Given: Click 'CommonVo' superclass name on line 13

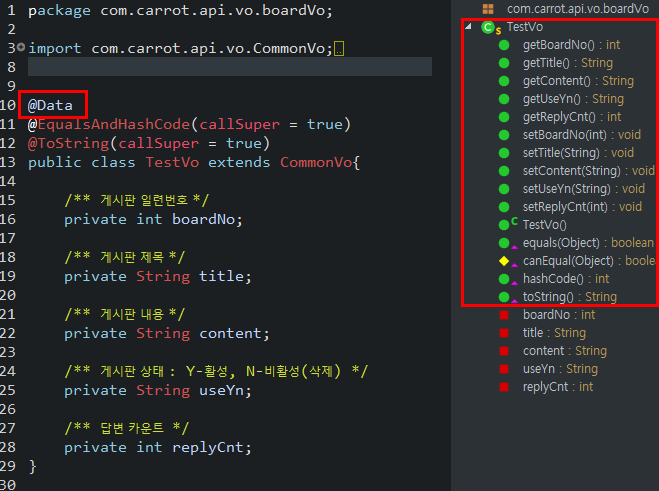Looking at the screenshot, I should (x=316, y=162).
